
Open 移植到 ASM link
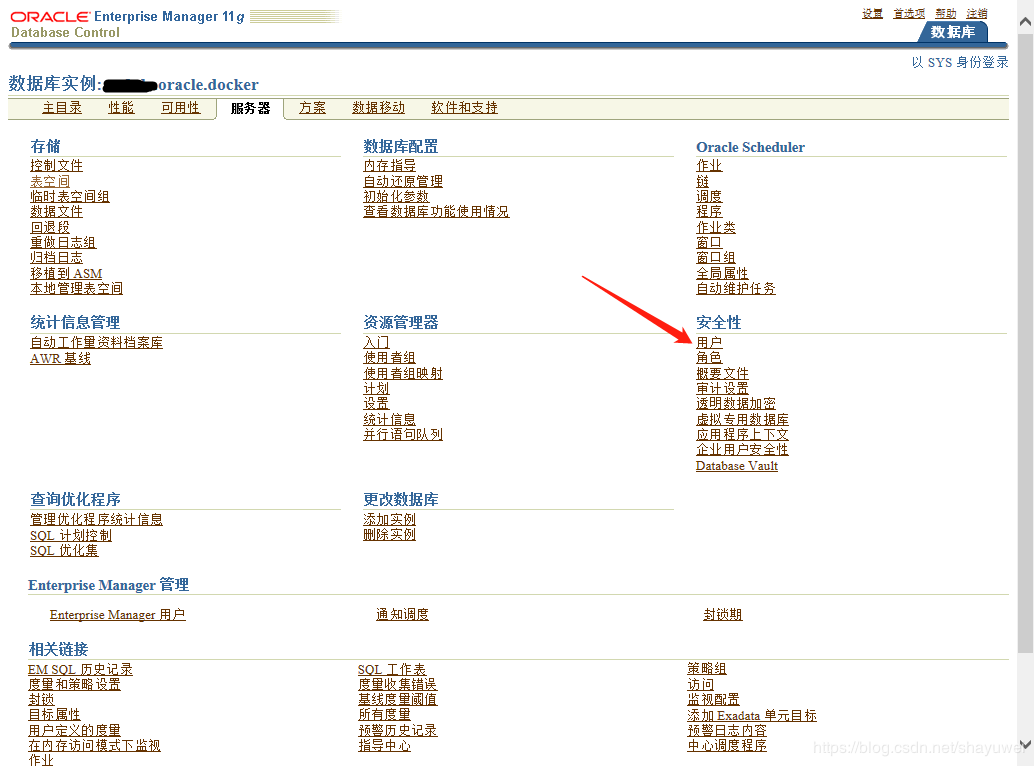pyautogui.click(x=67, y=274)
